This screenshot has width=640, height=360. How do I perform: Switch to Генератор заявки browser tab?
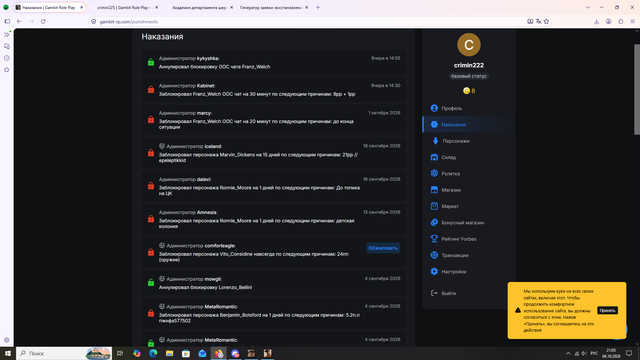[271, 7]
